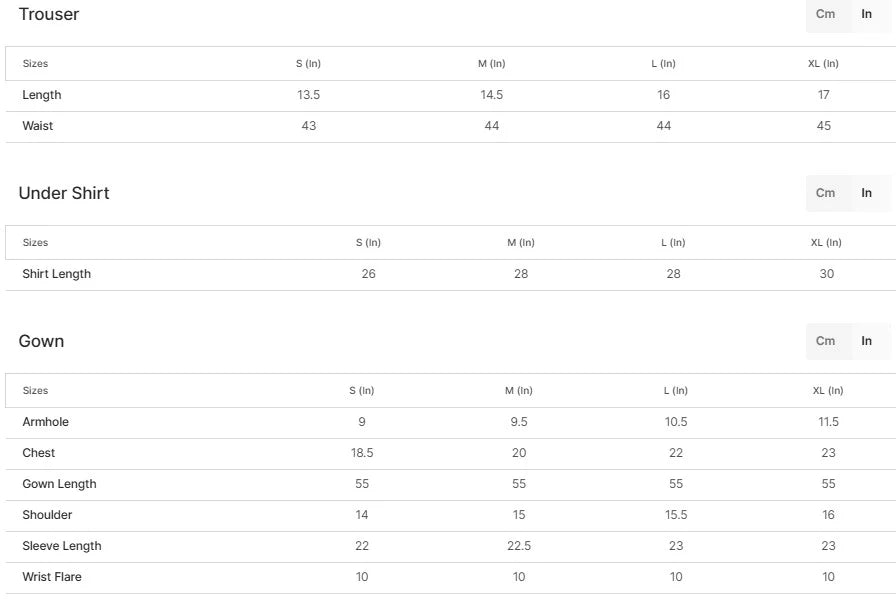The image size is (896, 602).
Task: Select the Gown Length row label
Action: (59, 484)
